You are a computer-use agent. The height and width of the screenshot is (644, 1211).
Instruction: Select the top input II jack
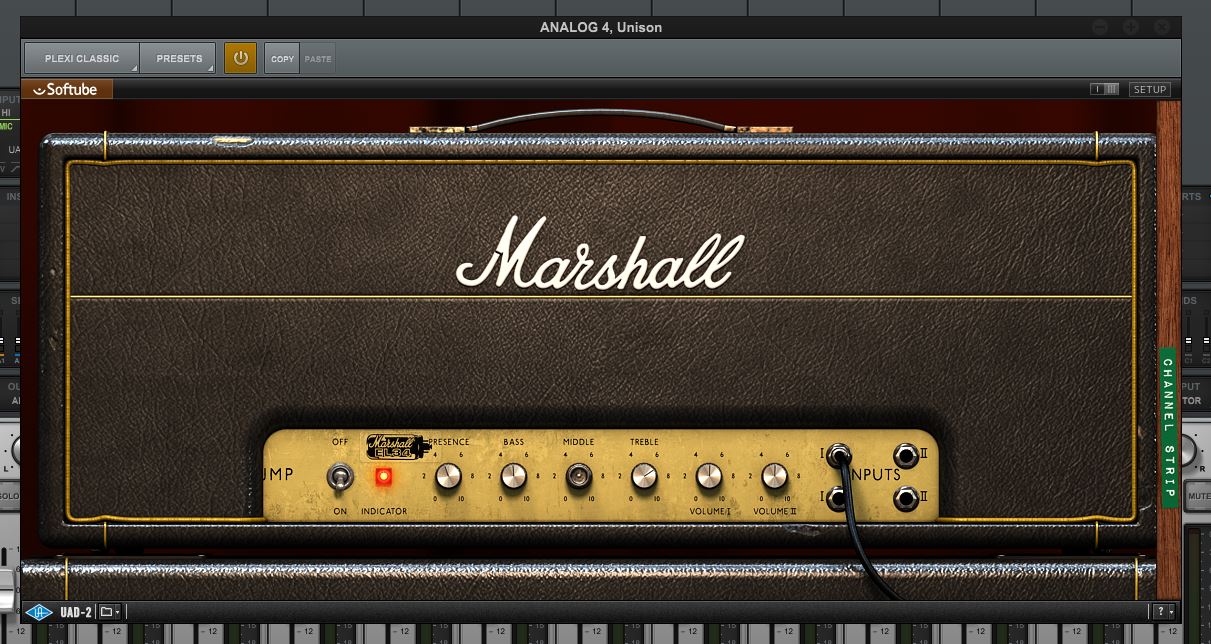906,456
